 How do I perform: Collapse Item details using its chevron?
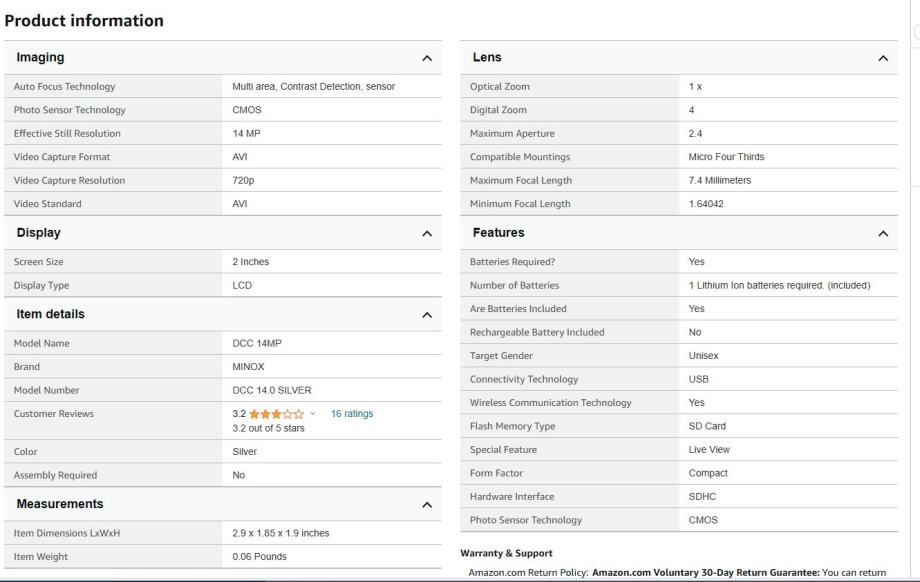[x=428, y=316]
